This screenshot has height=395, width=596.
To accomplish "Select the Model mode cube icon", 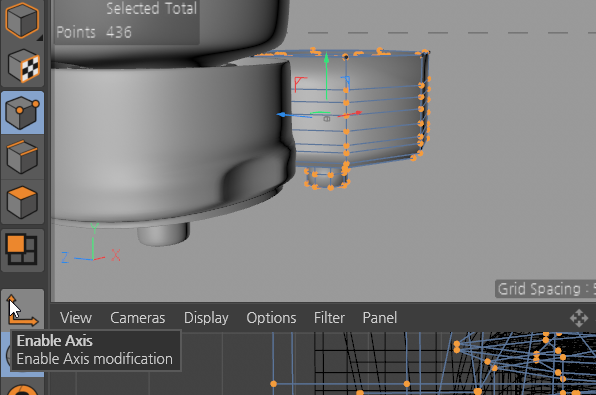I will click(x=22, y=20).
